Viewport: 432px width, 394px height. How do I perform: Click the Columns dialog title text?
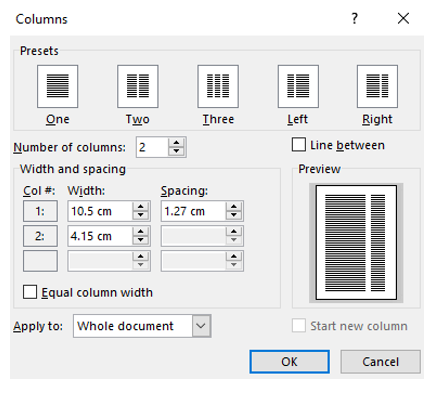coord(42,19)
